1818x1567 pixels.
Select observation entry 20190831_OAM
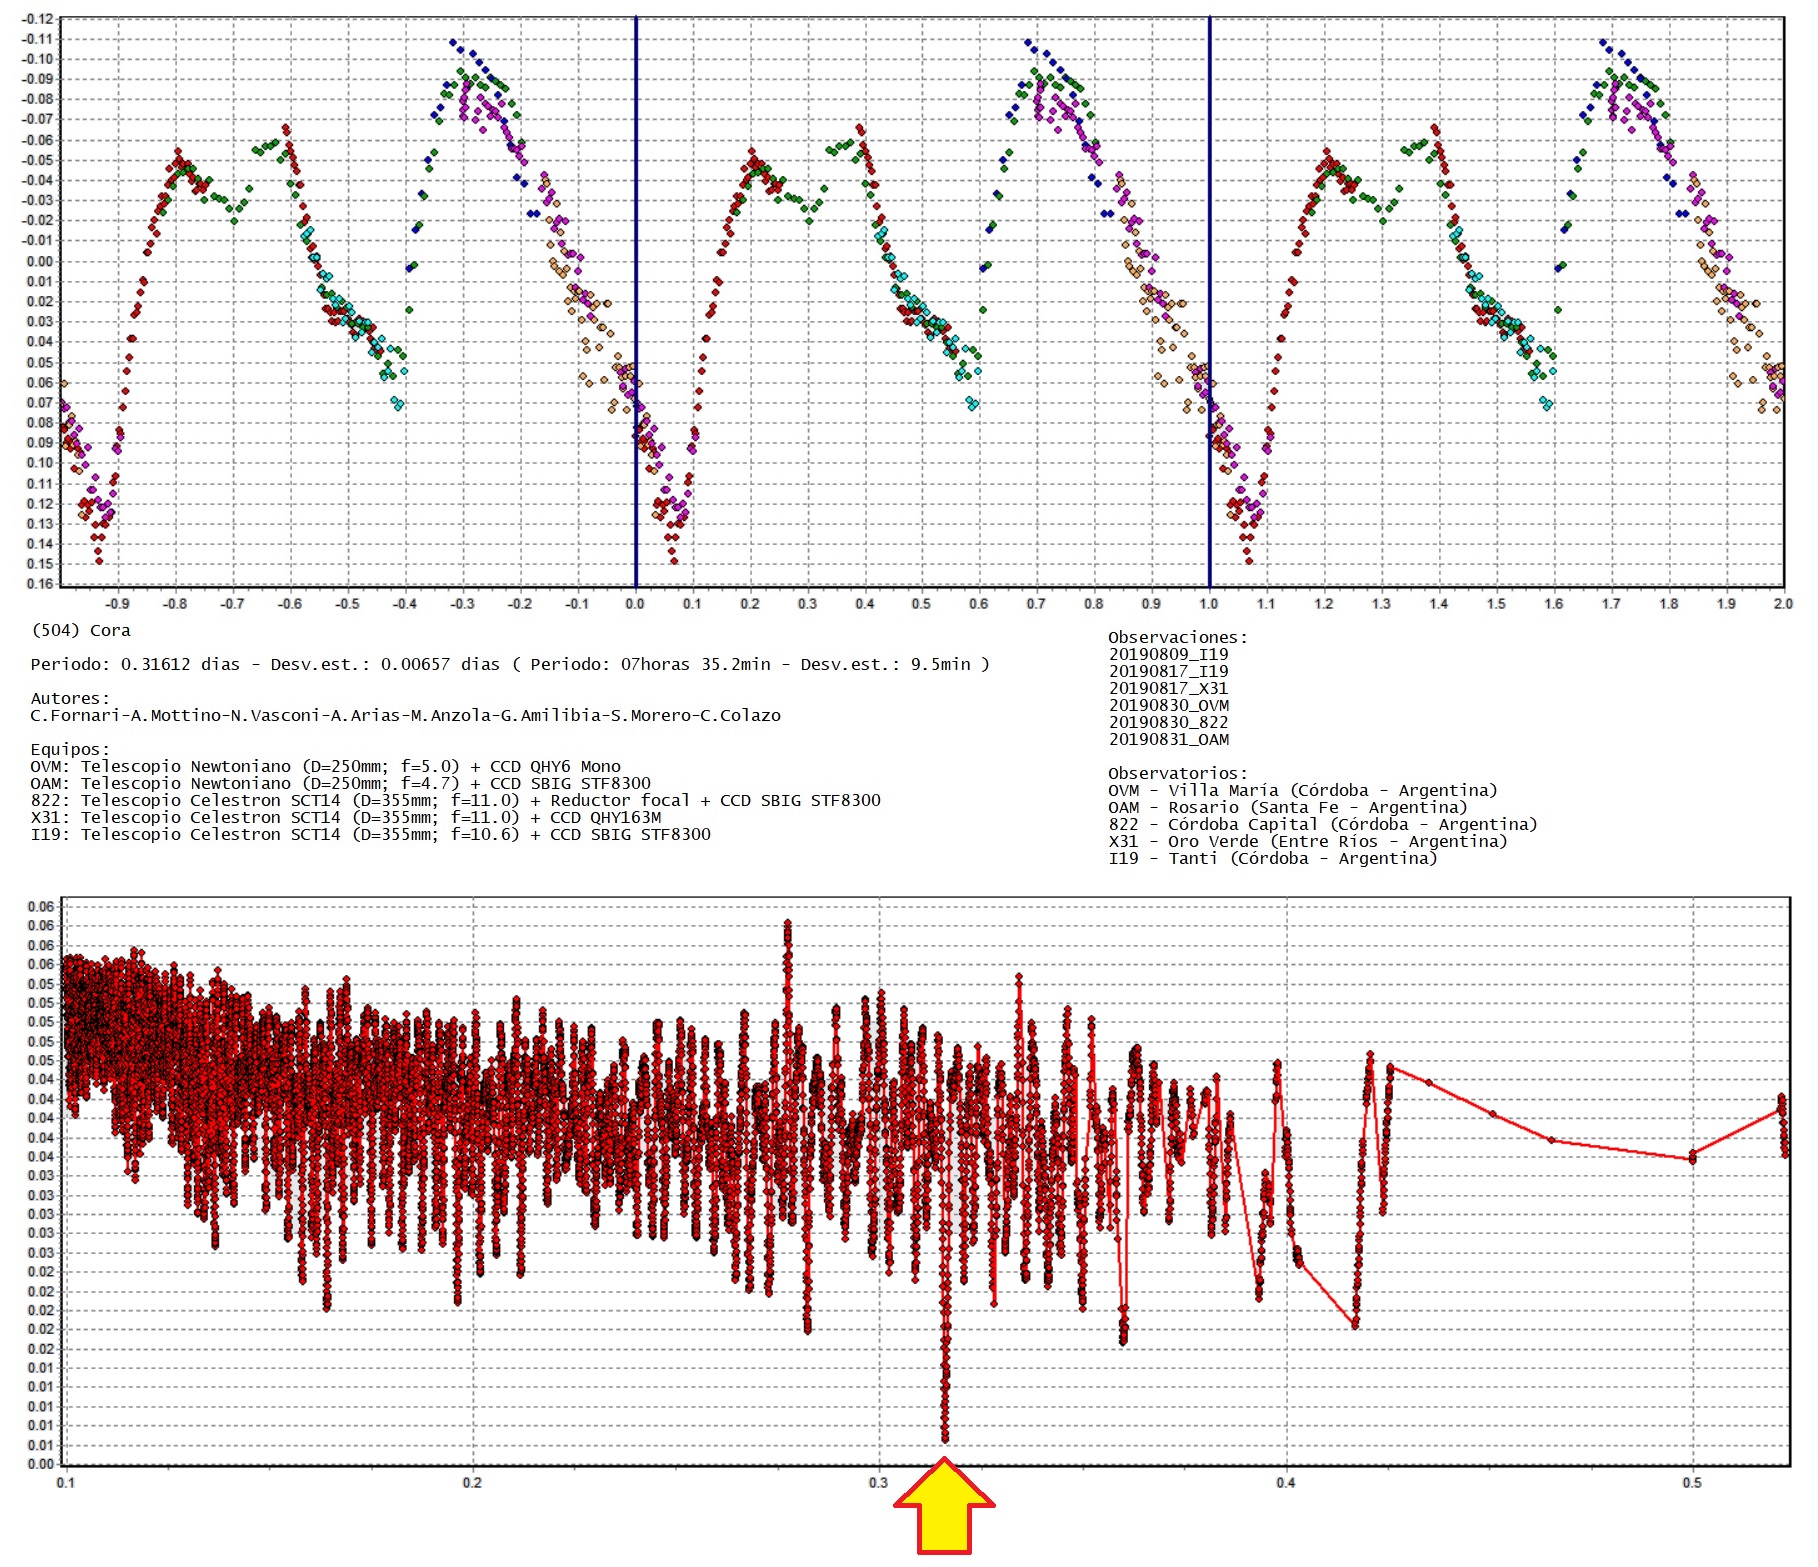tap(1168, 739)
